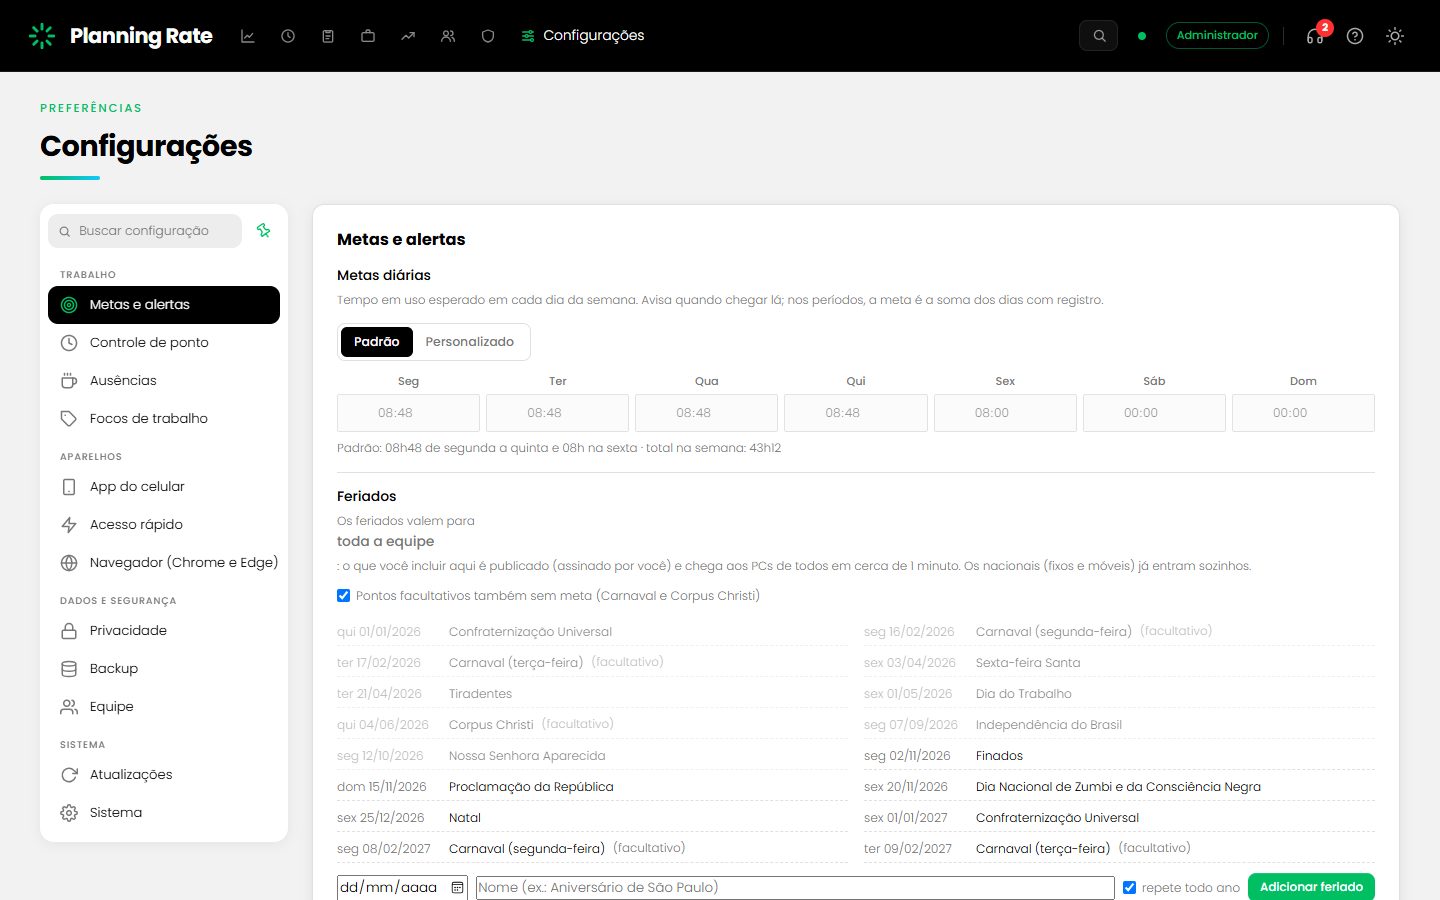Open Privacidade settings section
Screen dimensions: 1440x900
(164, 631)
